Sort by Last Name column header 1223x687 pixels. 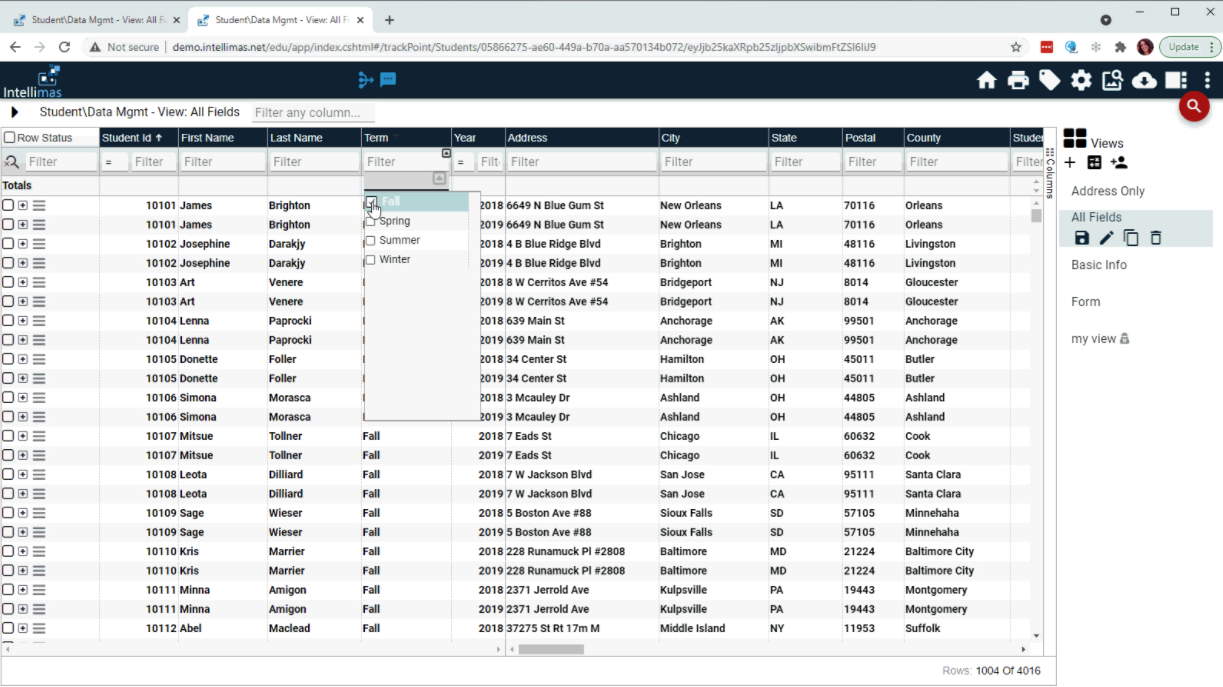(x=314, y=138)
